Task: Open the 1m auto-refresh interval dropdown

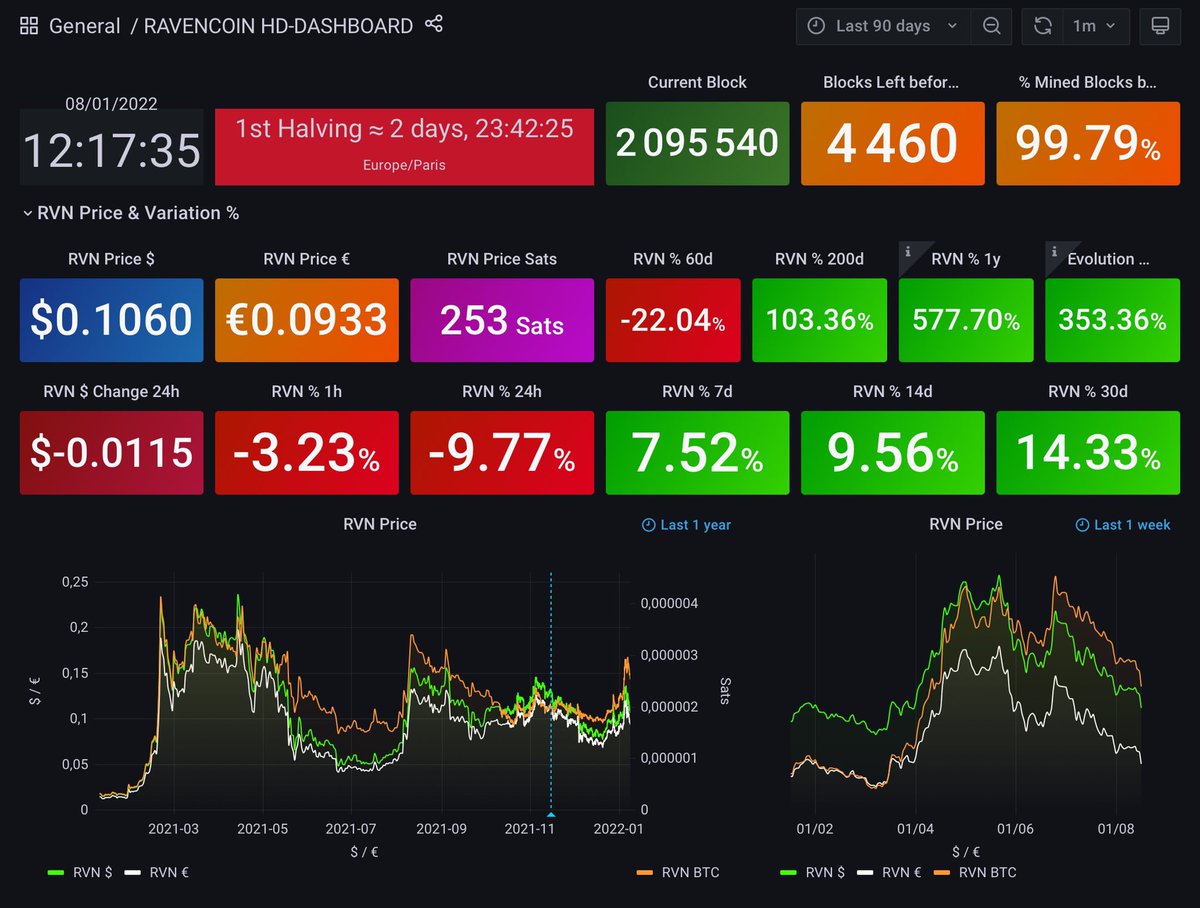Action: (1092, 26)
